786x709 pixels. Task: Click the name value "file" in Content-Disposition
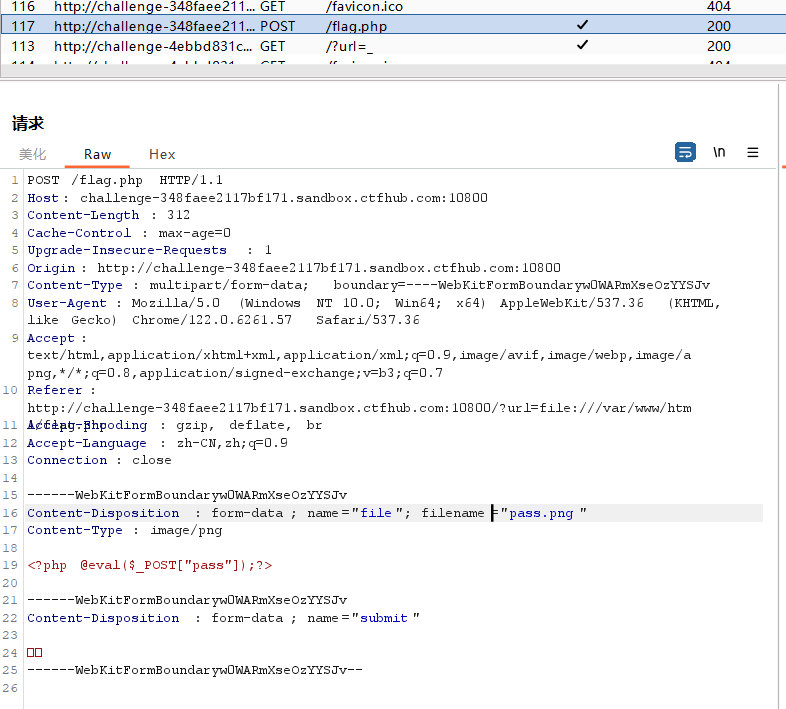(x=376, y=513)
